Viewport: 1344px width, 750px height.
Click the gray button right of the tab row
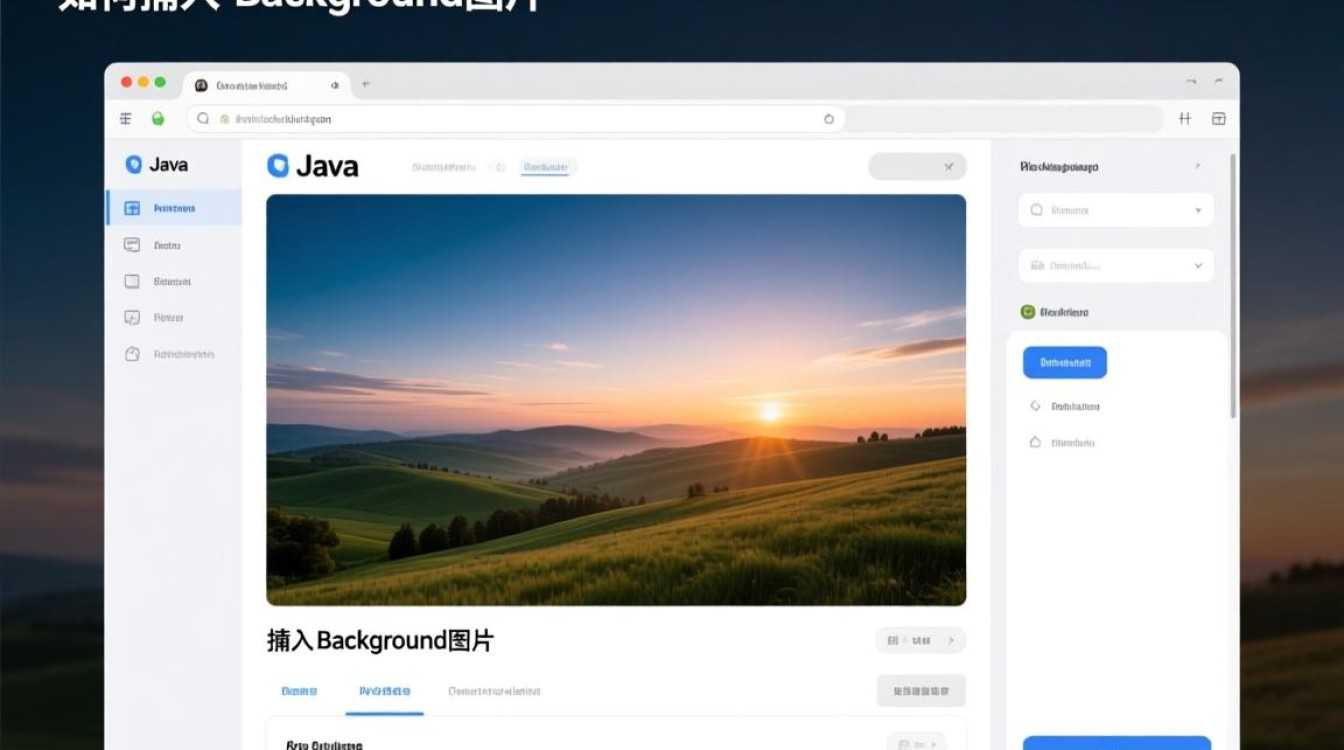point(922,691)
